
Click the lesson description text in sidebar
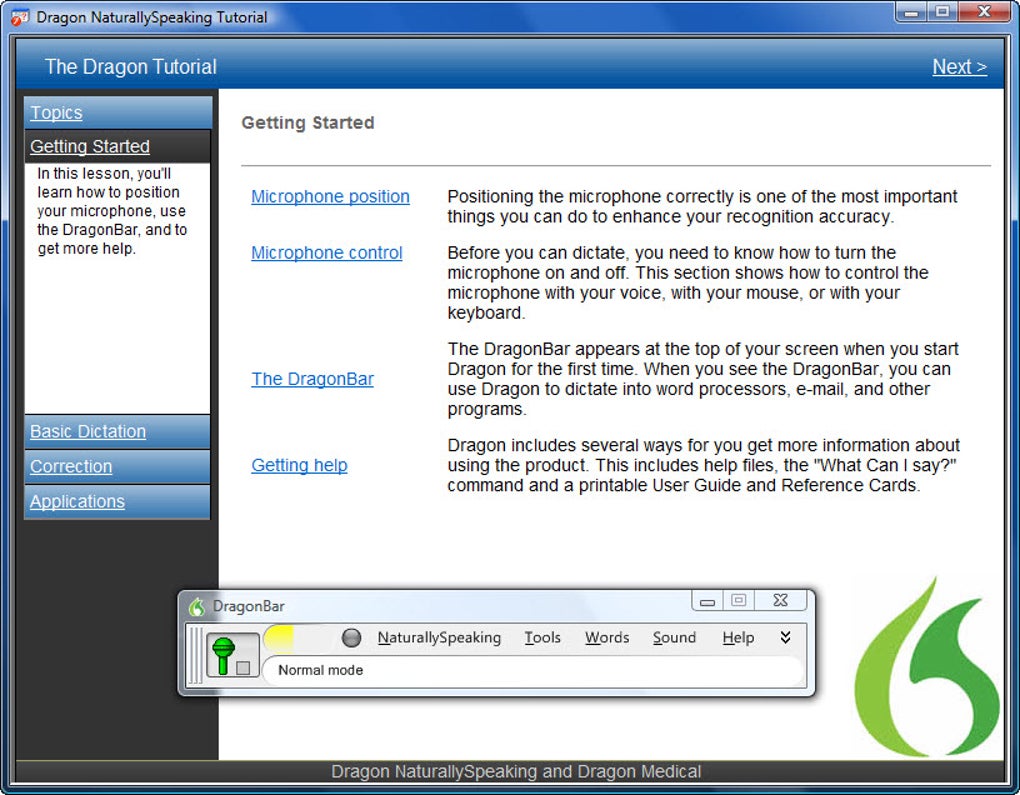(112, 211)
